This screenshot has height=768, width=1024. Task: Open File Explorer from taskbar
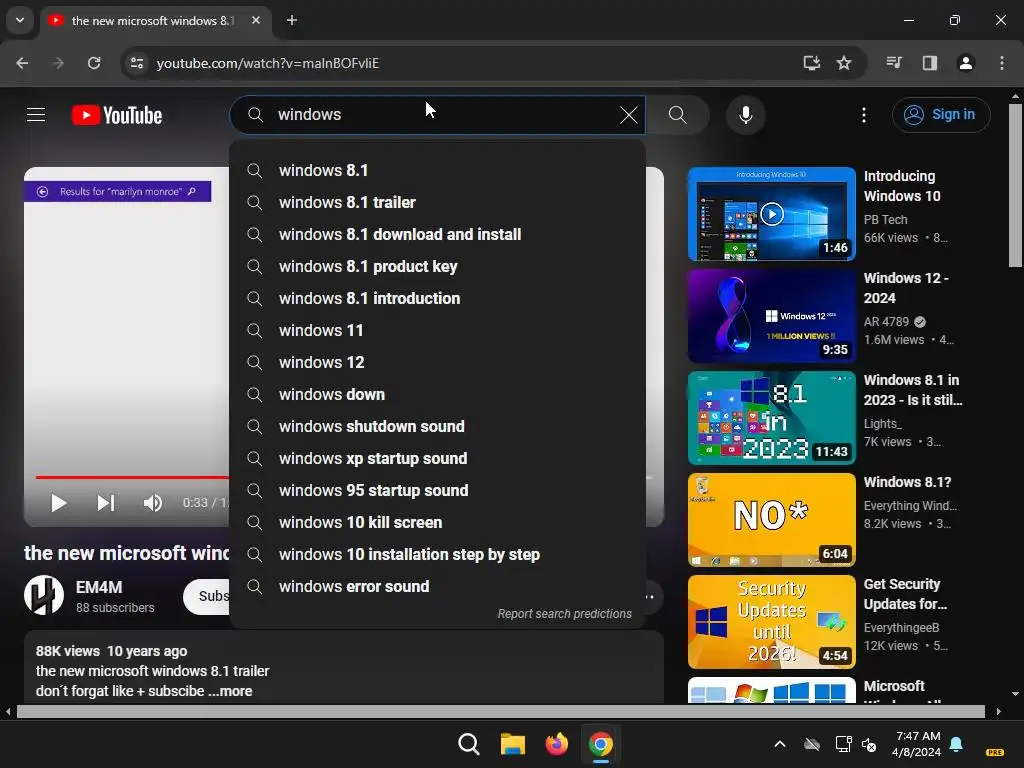(x=513, y=744)
